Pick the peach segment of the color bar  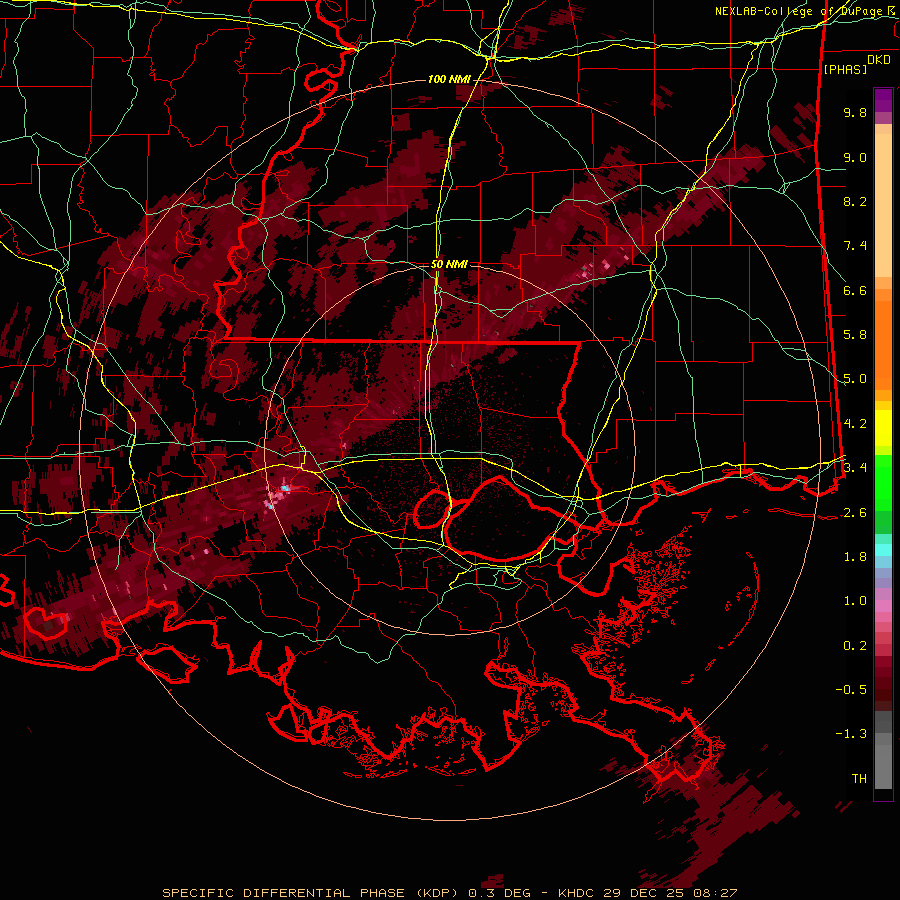click(x=883, y=201)
